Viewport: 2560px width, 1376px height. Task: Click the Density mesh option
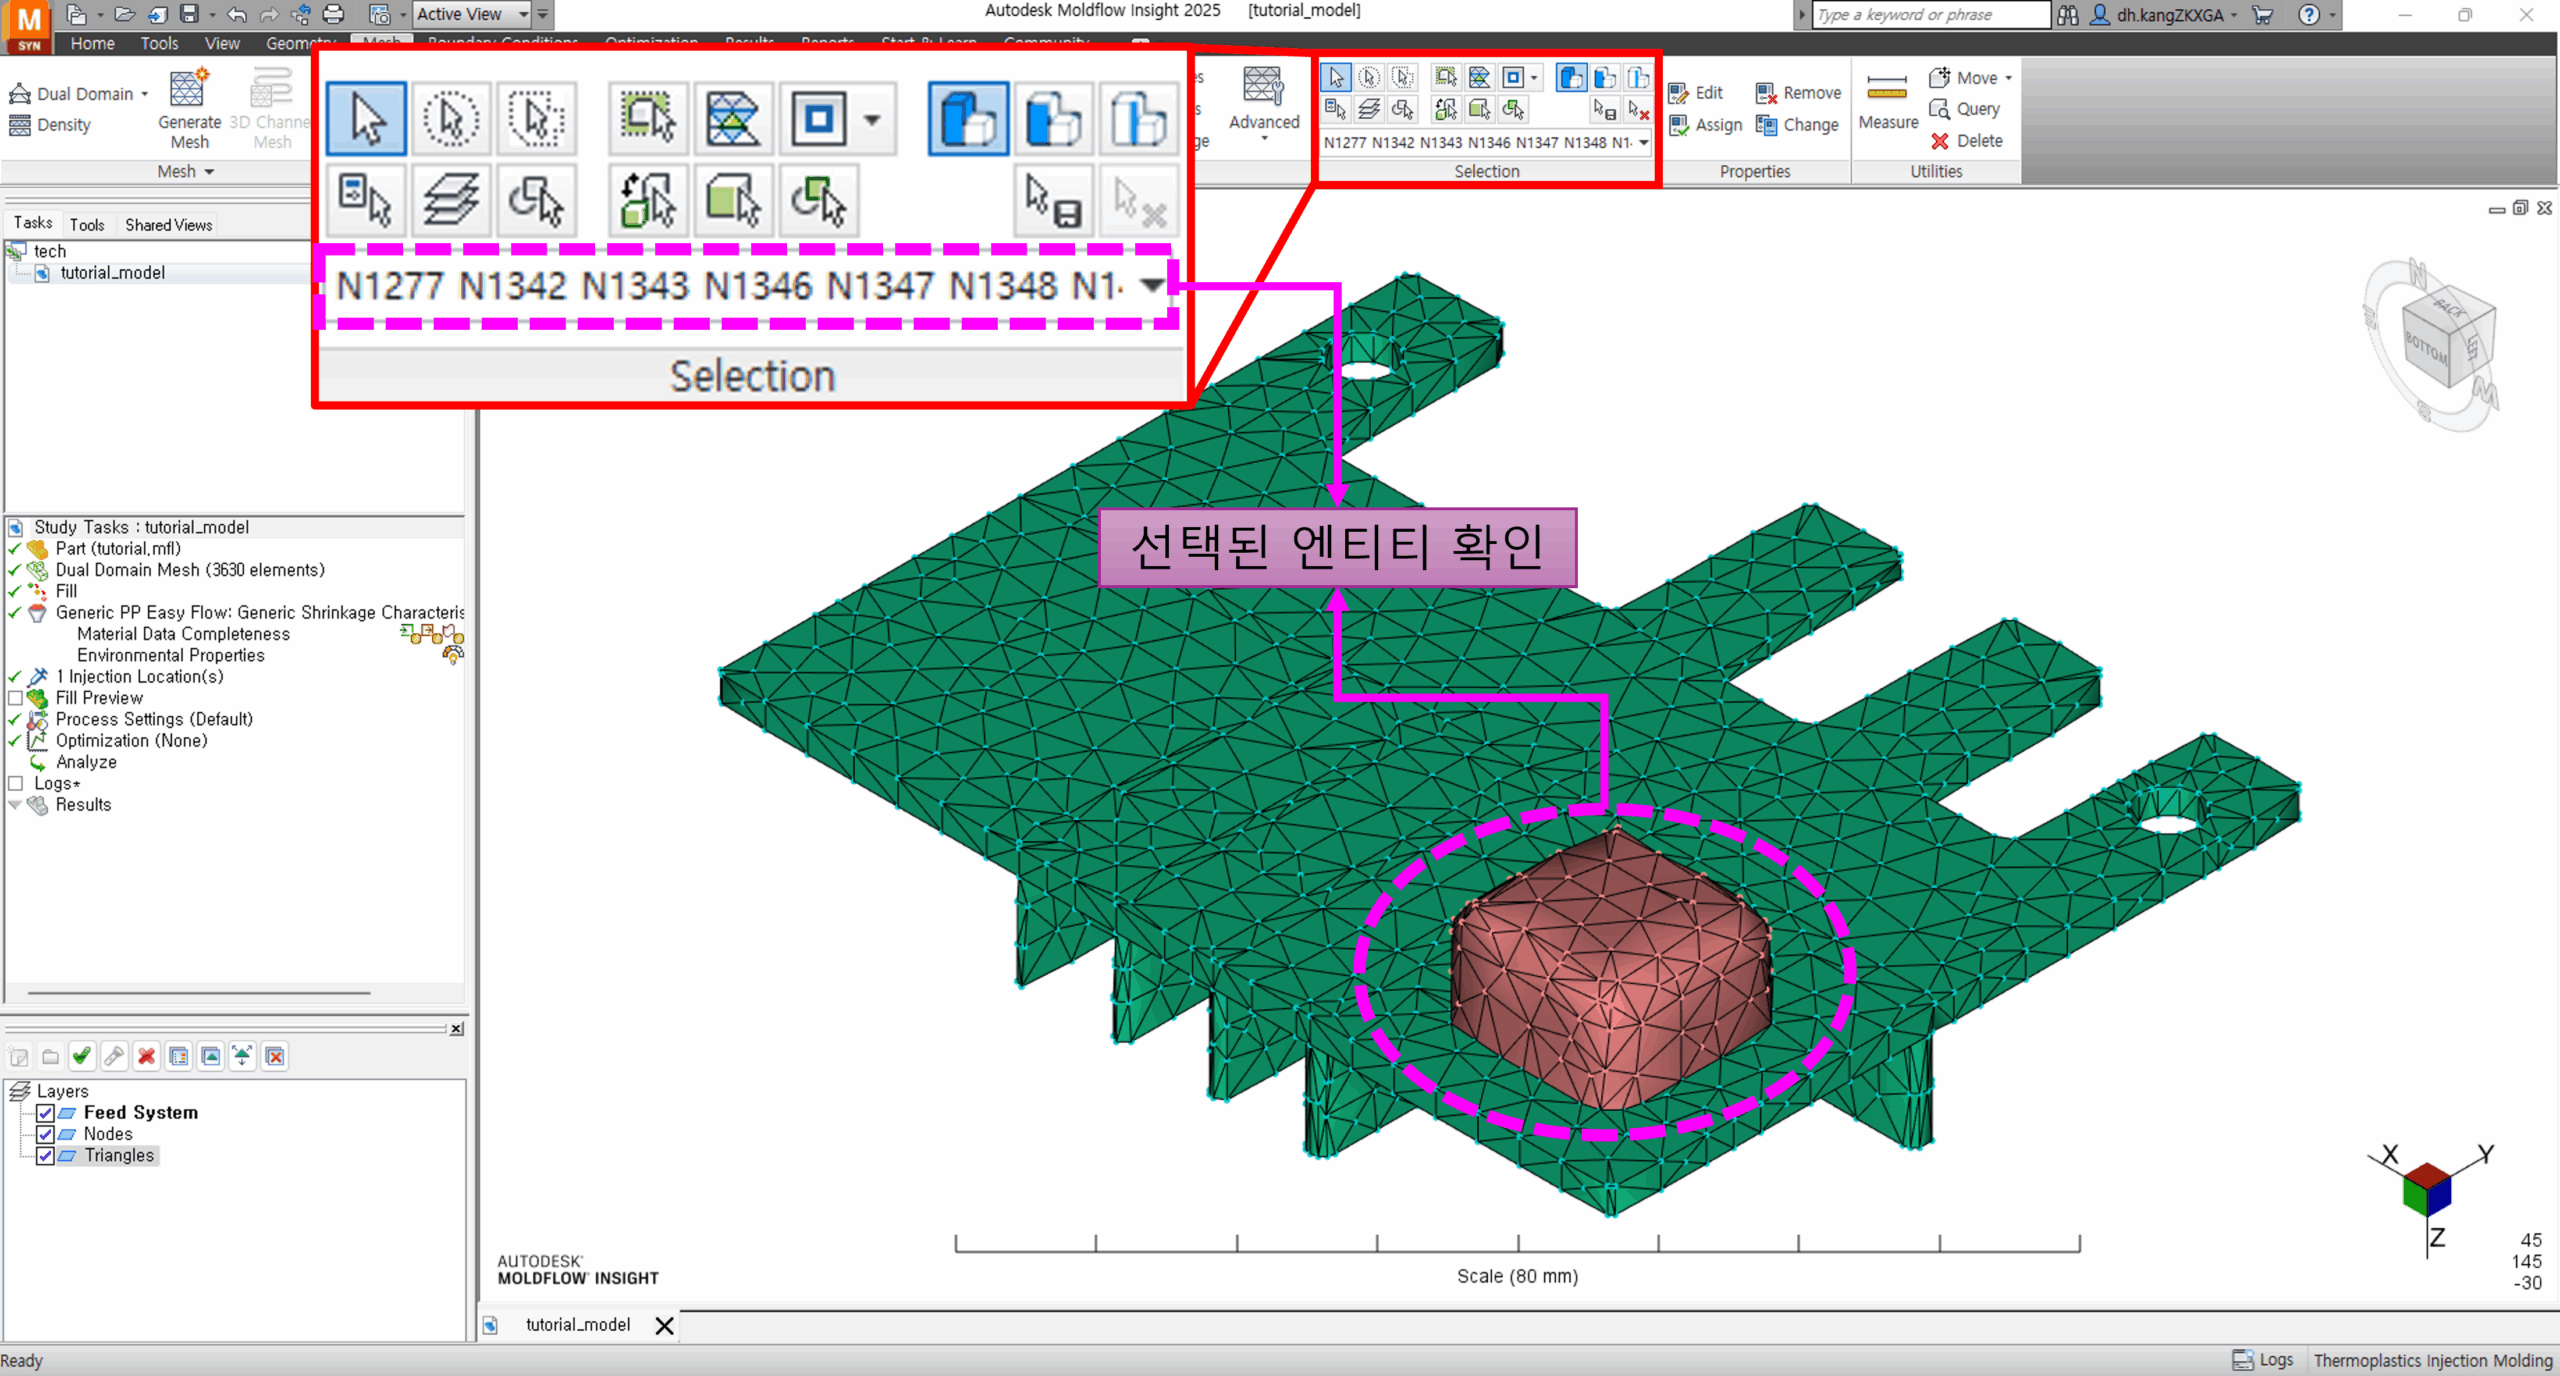click(x=50, y=125)
